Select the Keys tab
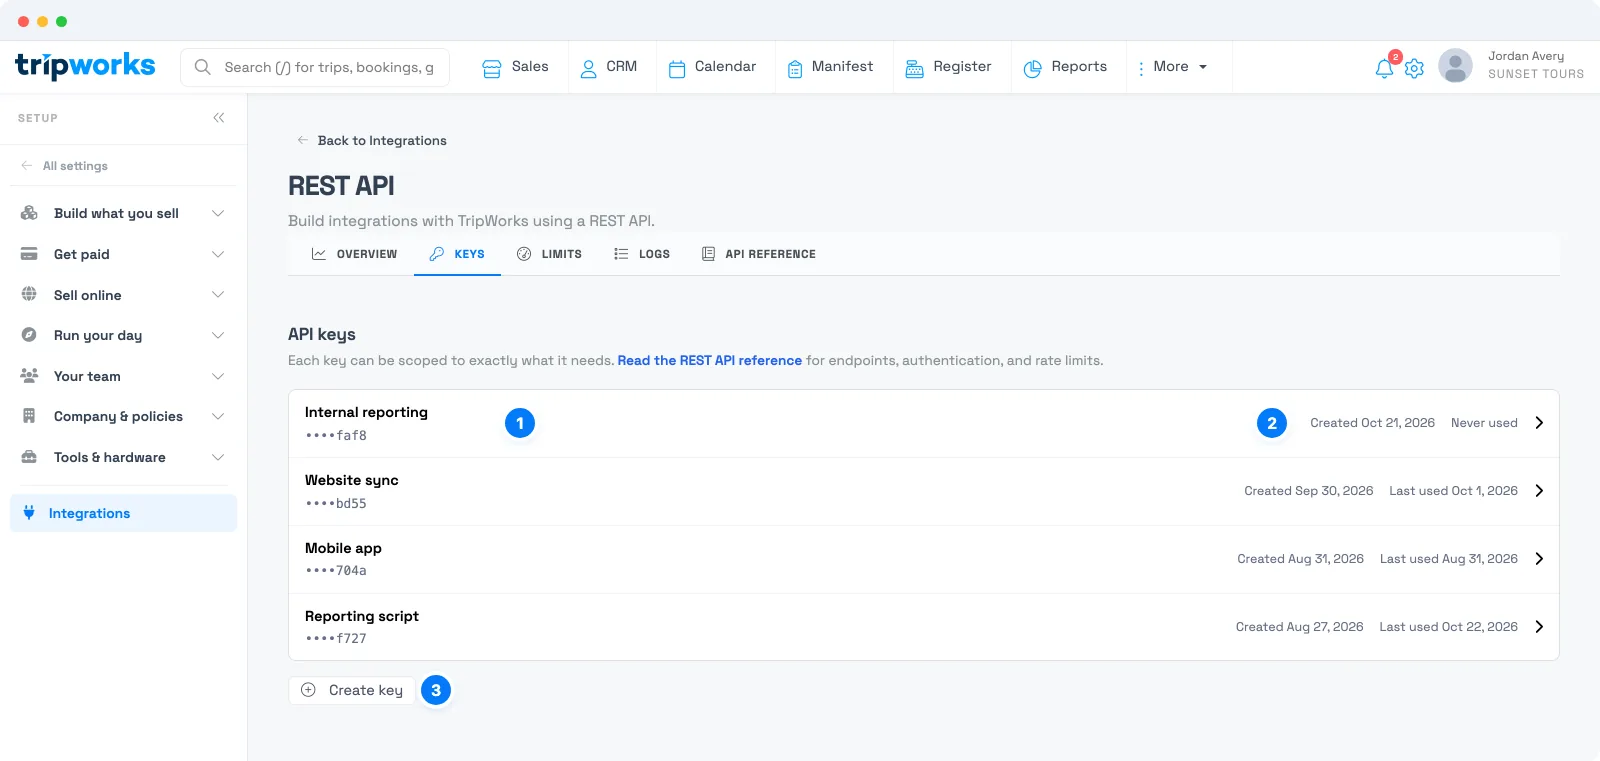 [x=457, y=254]
